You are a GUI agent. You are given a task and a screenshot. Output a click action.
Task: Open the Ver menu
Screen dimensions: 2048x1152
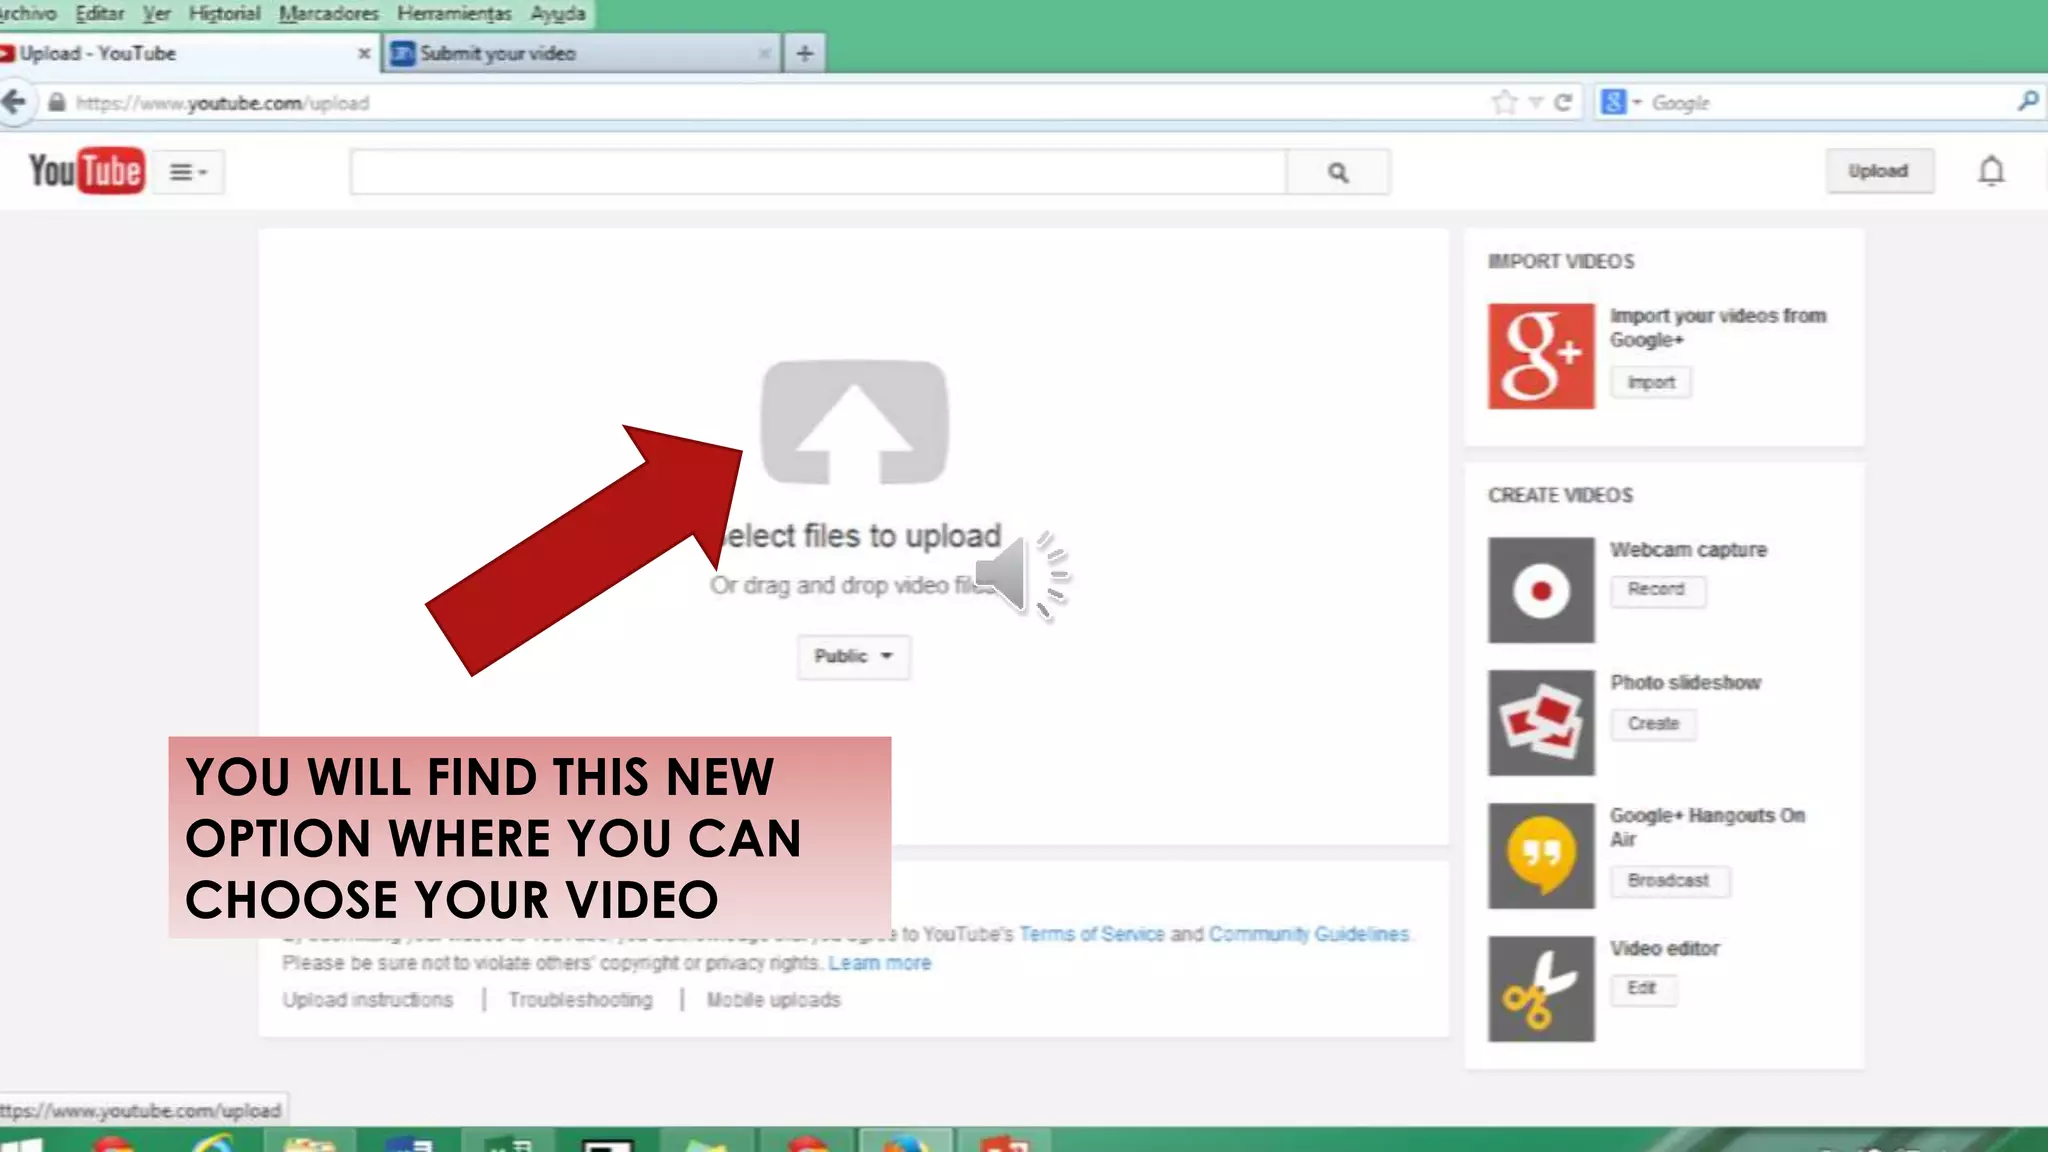point(156,14)
